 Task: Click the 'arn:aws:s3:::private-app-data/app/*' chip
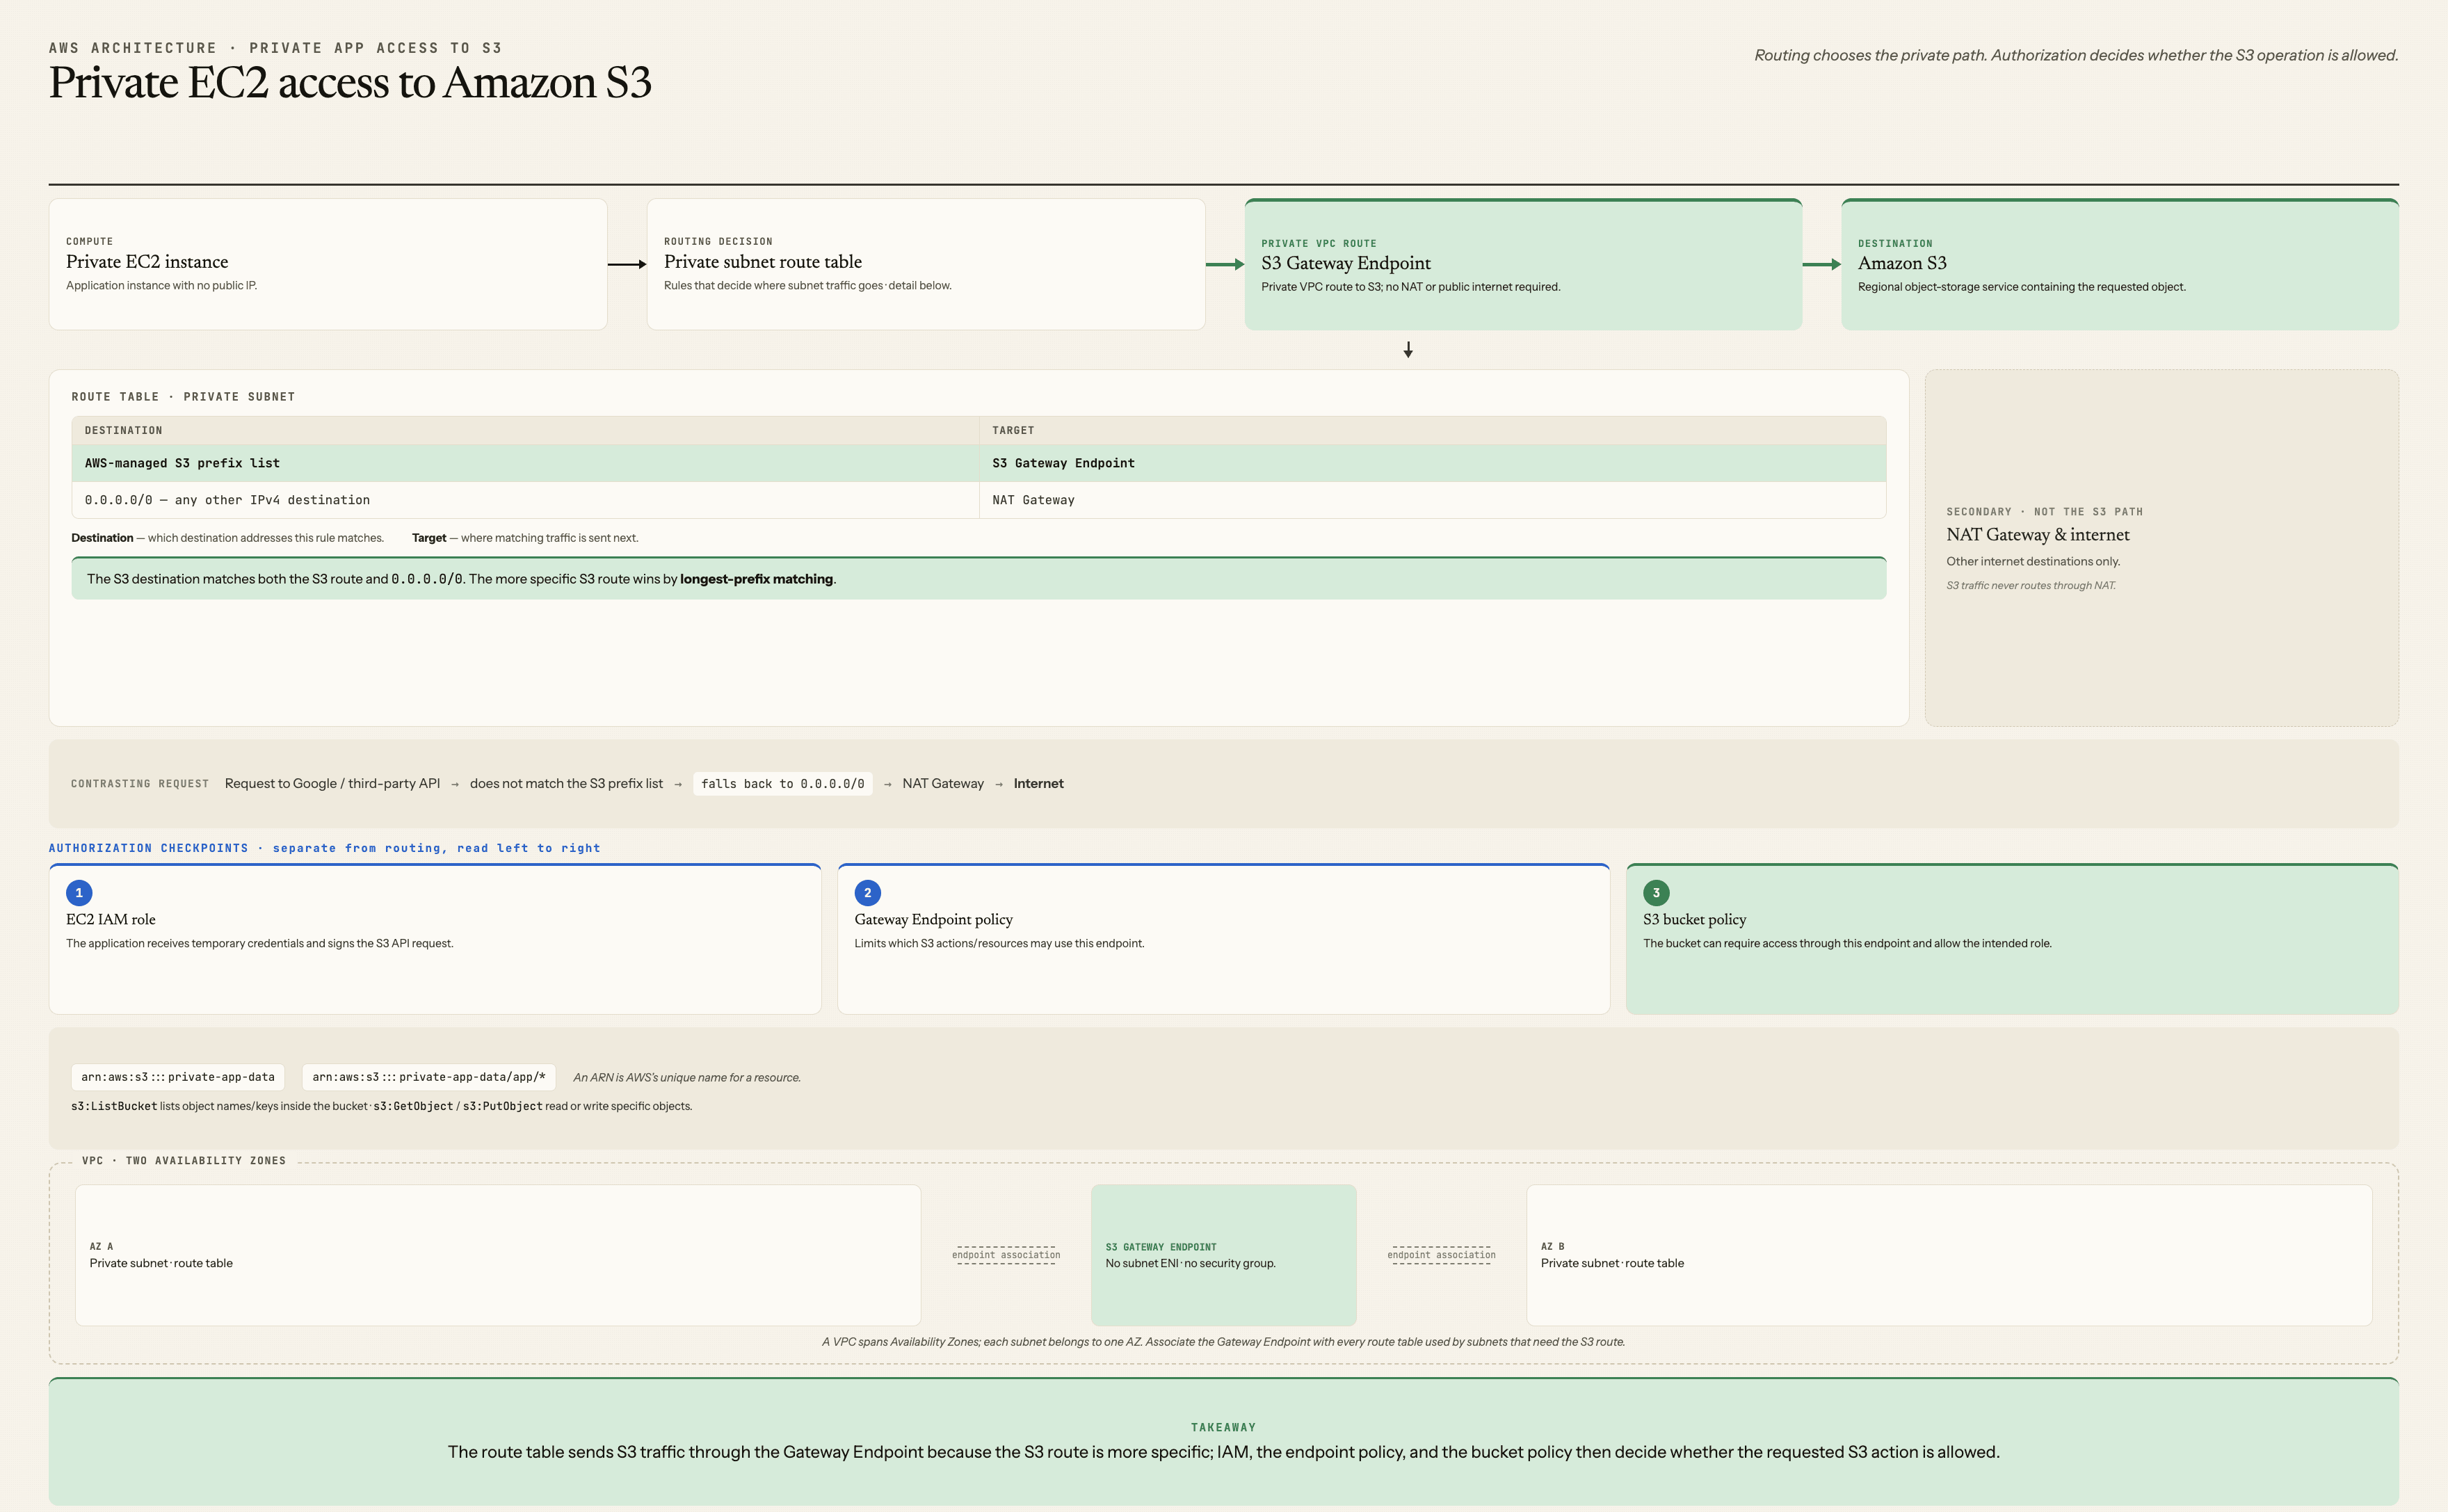click(428, 1077)
